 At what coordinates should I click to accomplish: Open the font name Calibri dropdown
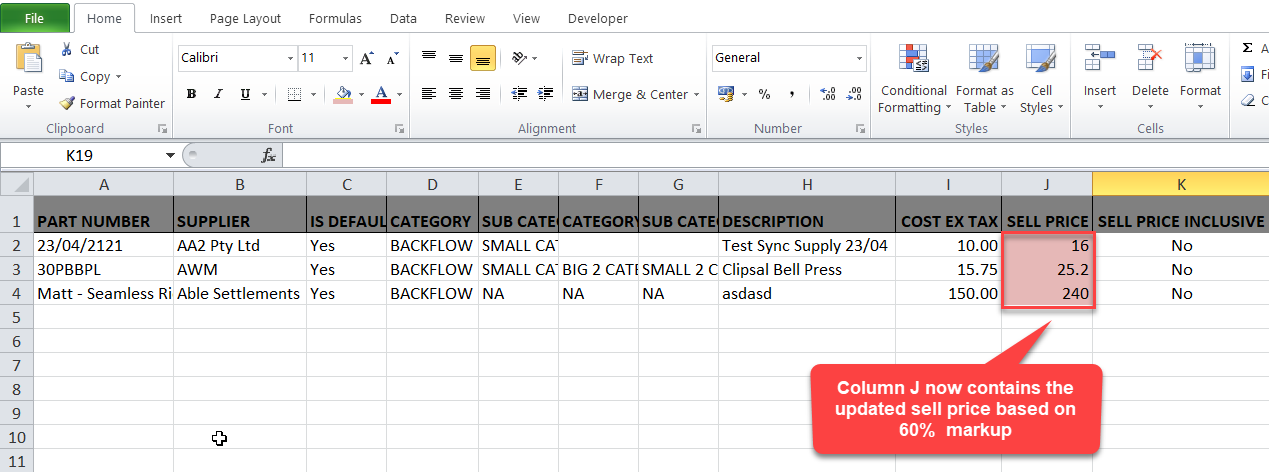290,58
